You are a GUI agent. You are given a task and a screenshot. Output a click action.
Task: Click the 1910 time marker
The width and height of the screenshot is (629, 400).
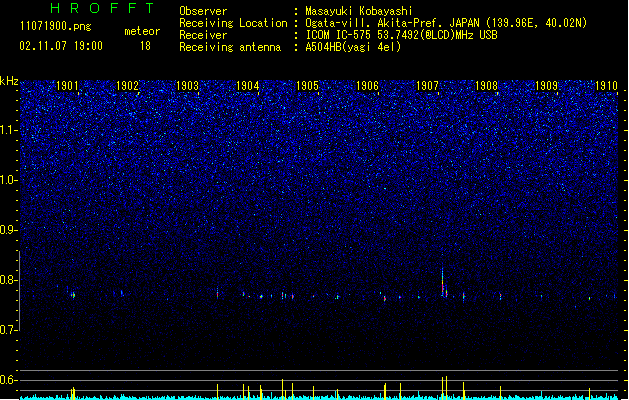coord(606,85)
